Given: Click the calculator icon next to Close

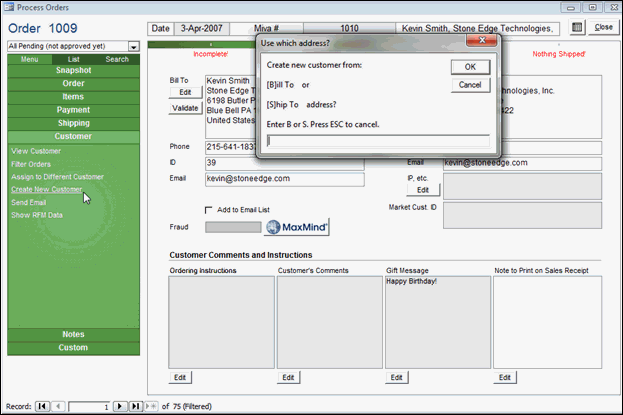Looking at the screenshot, I should point(577,27).
